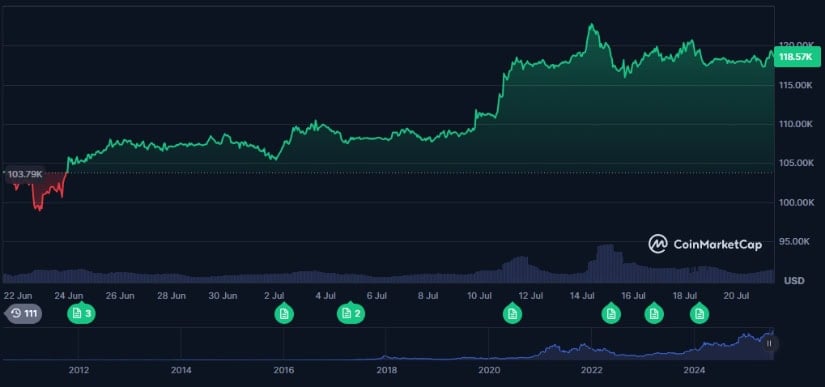Open the 11 Jul news marker
Viewport: 825px width, 387px height.
512,314
